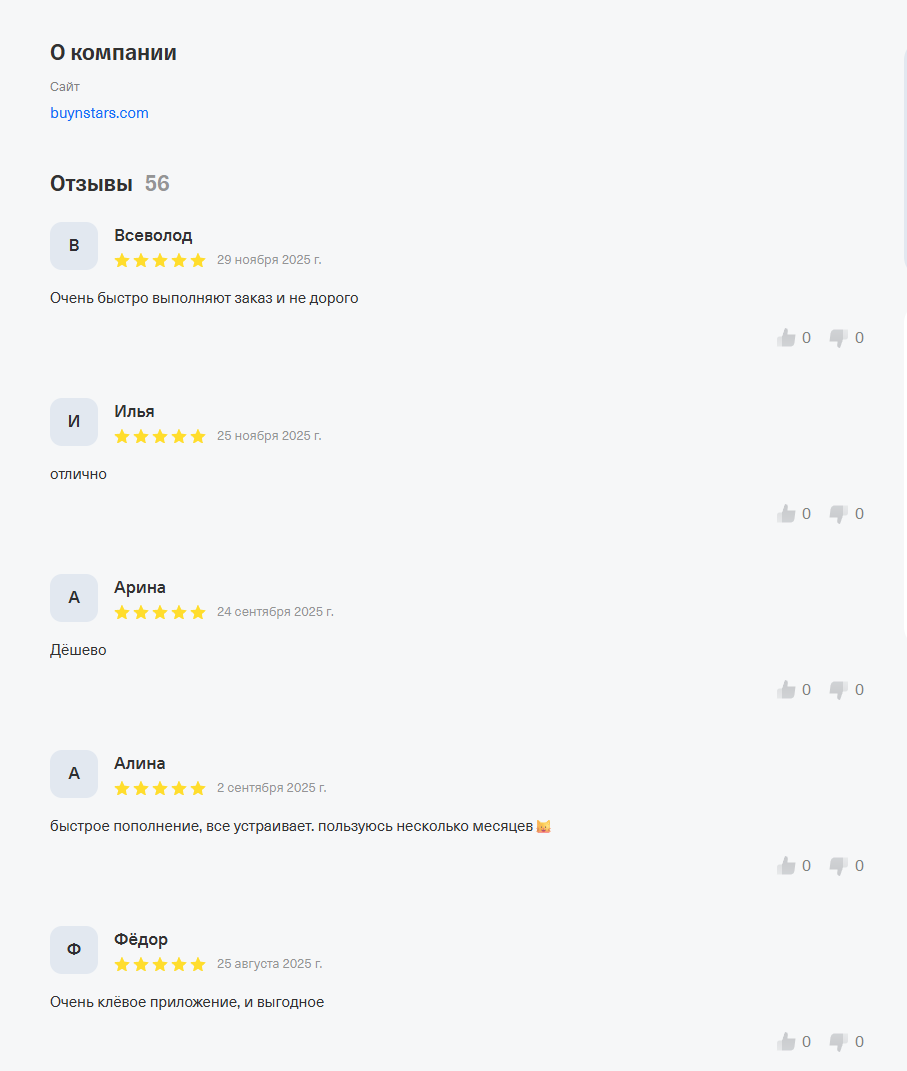Dislike Фёдор's review

point(839,1042)
